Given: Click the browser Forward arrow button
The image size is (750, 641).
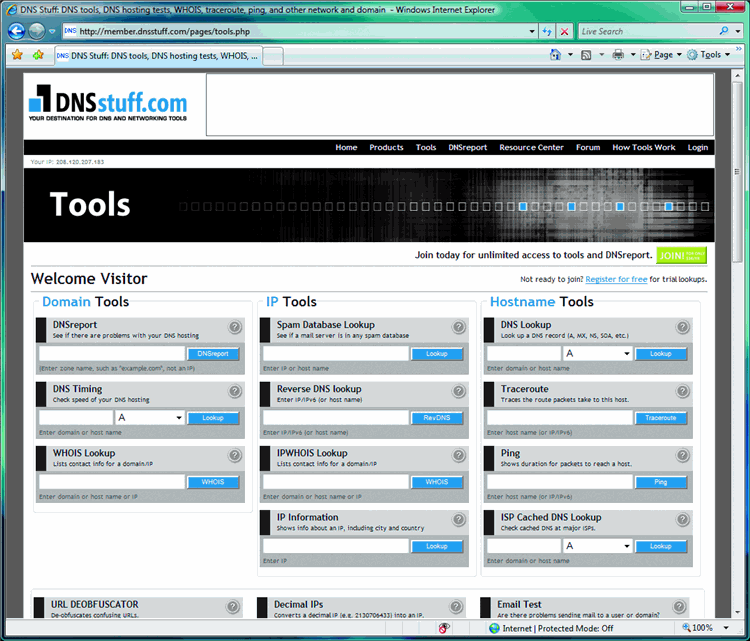Looking at the screenshot, I should (x=37, y=32).
